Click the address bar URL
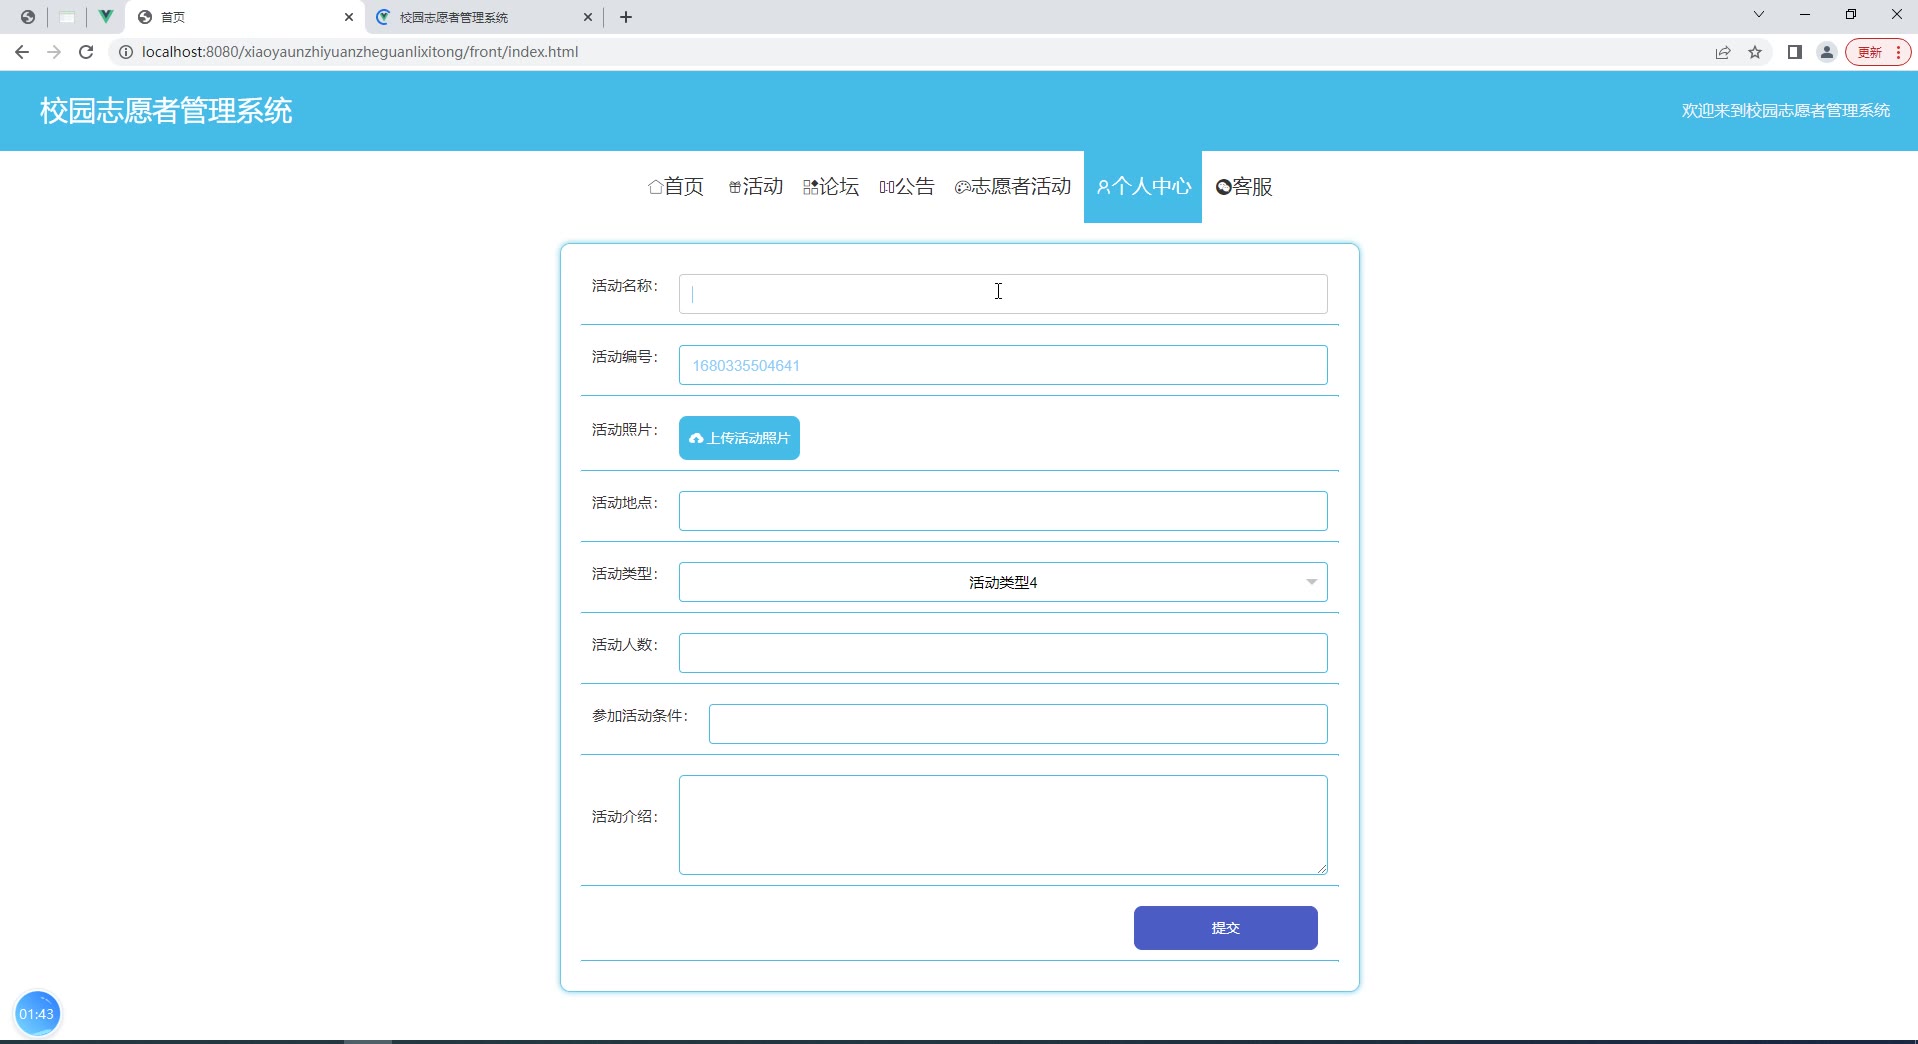Screen dimensions: 1918x1044 360,52
